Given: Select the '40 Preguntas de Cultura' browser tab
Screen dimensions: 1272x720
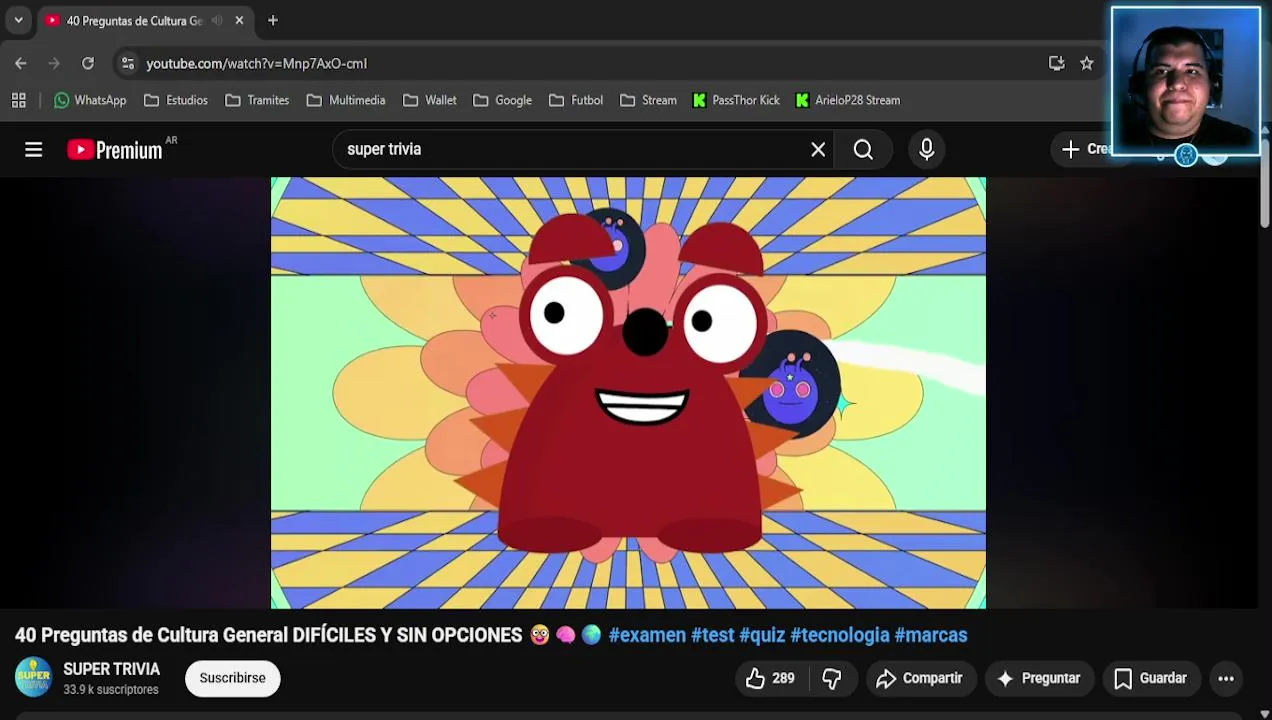Looking at the screenshot, I should [145, 20].
